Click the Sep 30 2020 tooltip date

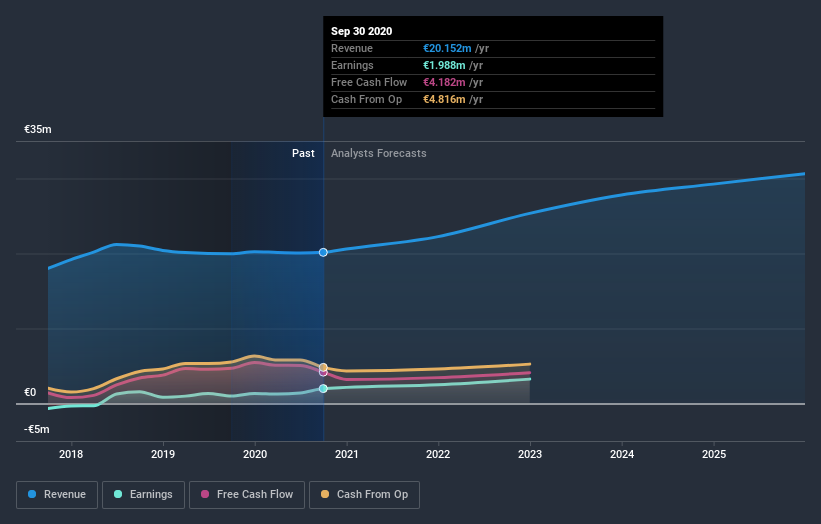361,31
